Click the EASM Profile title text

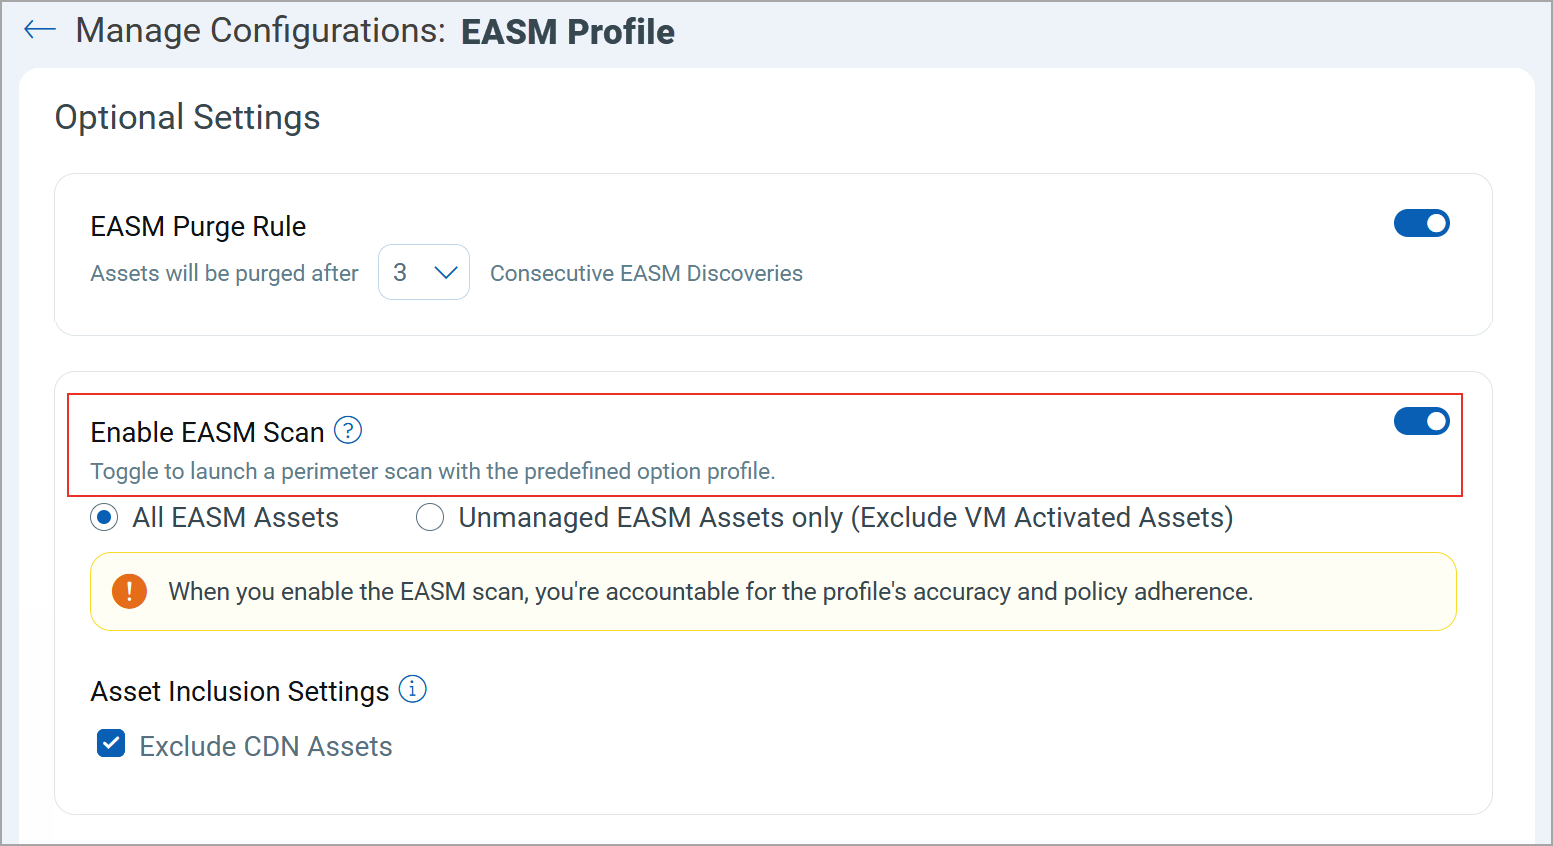(568, 32)
